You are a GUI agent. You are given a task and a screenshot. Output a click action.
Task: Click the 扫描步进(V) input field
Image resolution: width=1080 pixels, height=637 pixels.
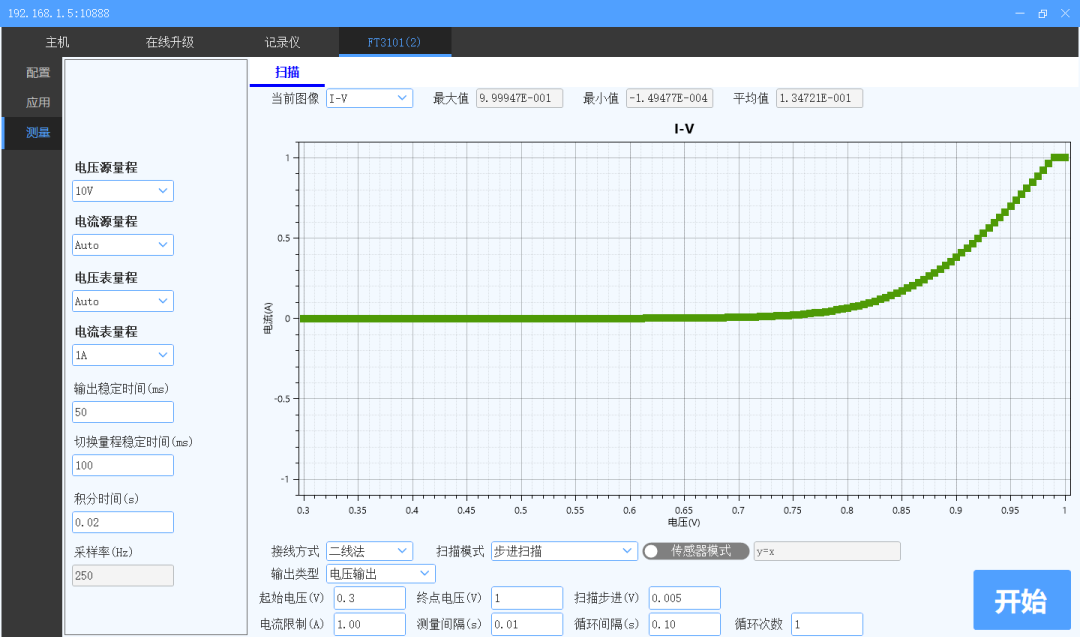[685, 598]
